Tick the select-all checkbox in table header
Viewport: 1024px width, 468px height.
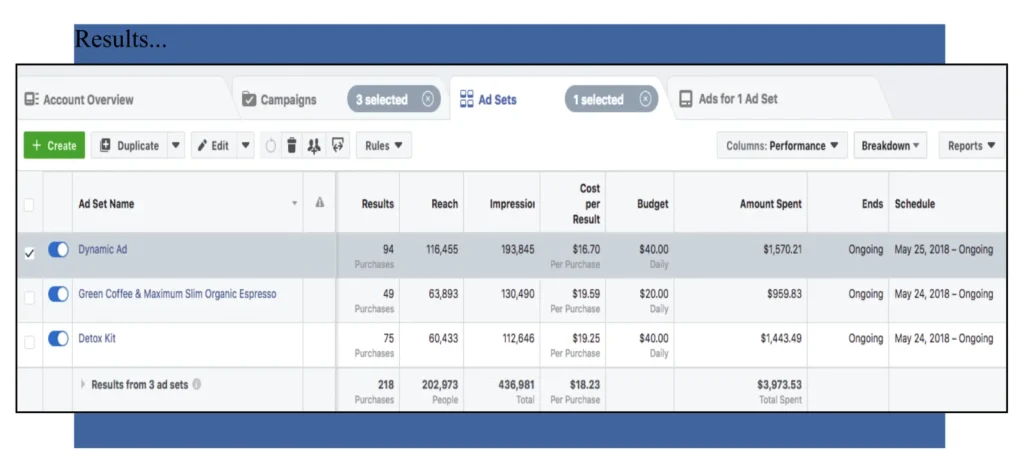[29, 204]
